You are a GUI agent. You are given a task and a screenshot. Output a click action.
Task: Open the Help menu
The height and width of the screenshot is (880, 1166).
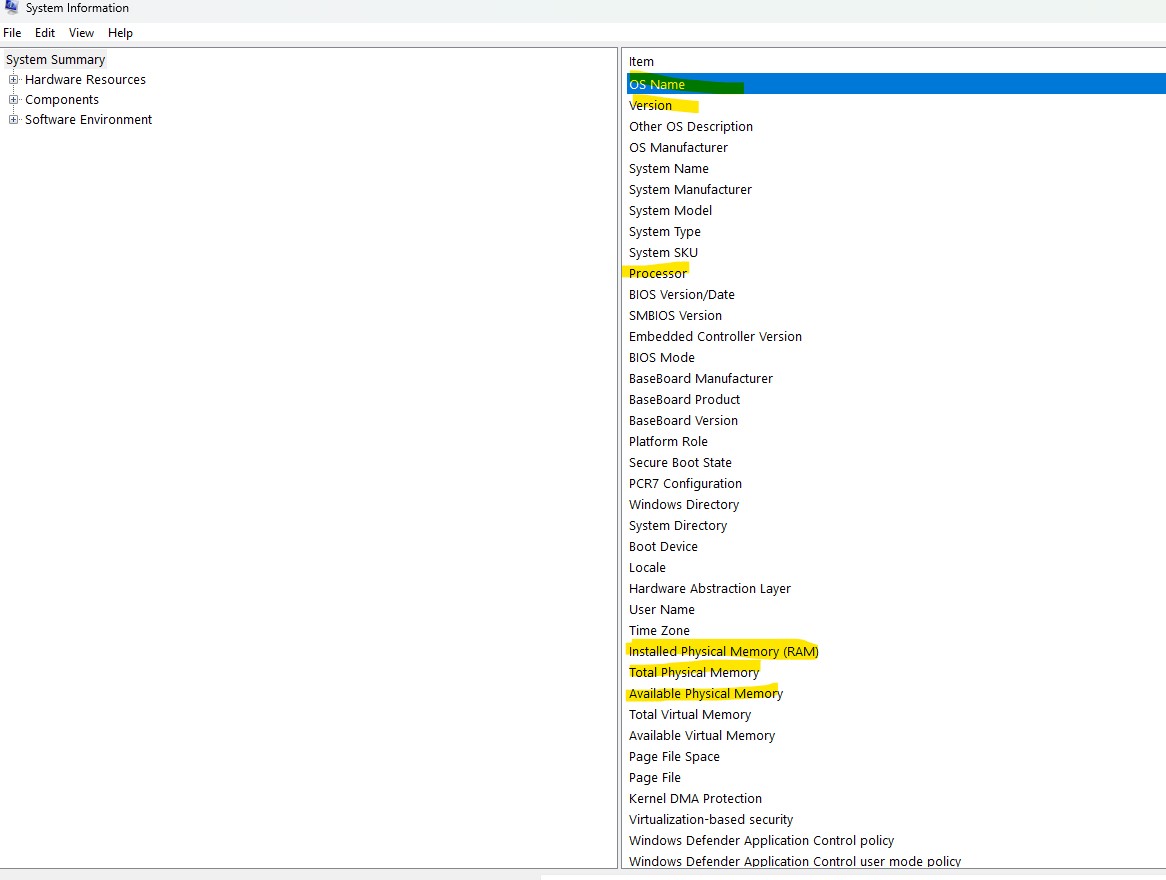coord(120,33)
